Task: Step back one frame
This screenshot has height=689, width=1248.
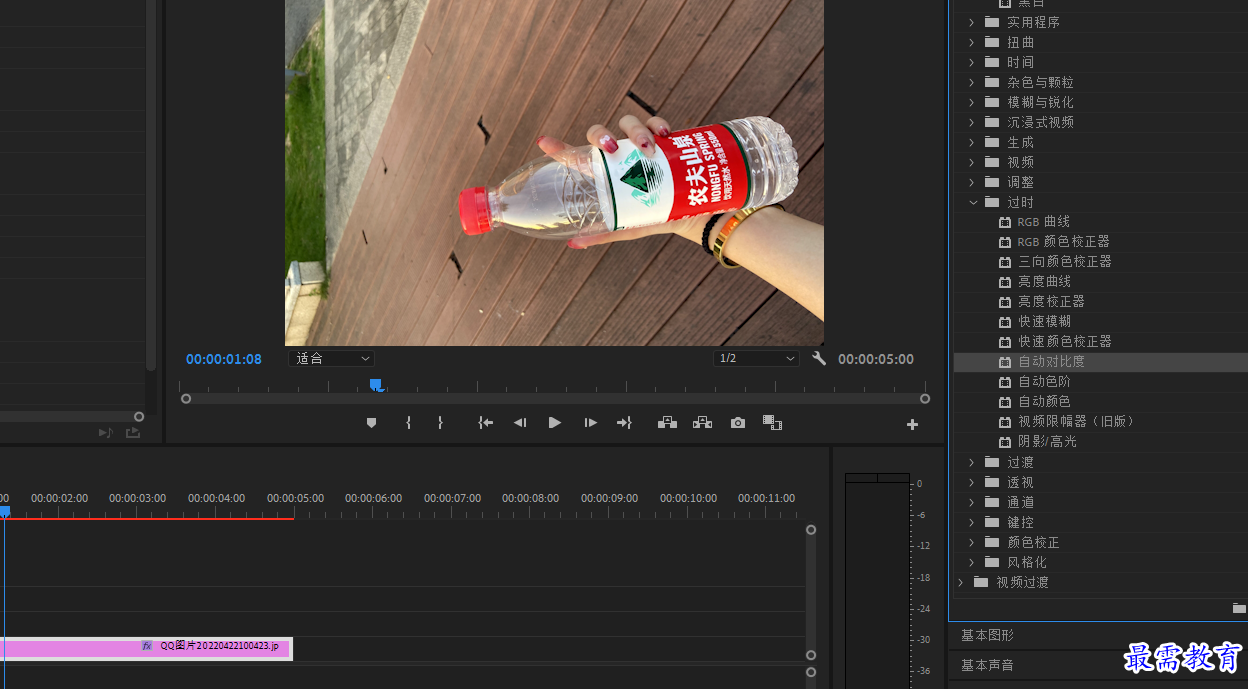Action: (520, 423)
